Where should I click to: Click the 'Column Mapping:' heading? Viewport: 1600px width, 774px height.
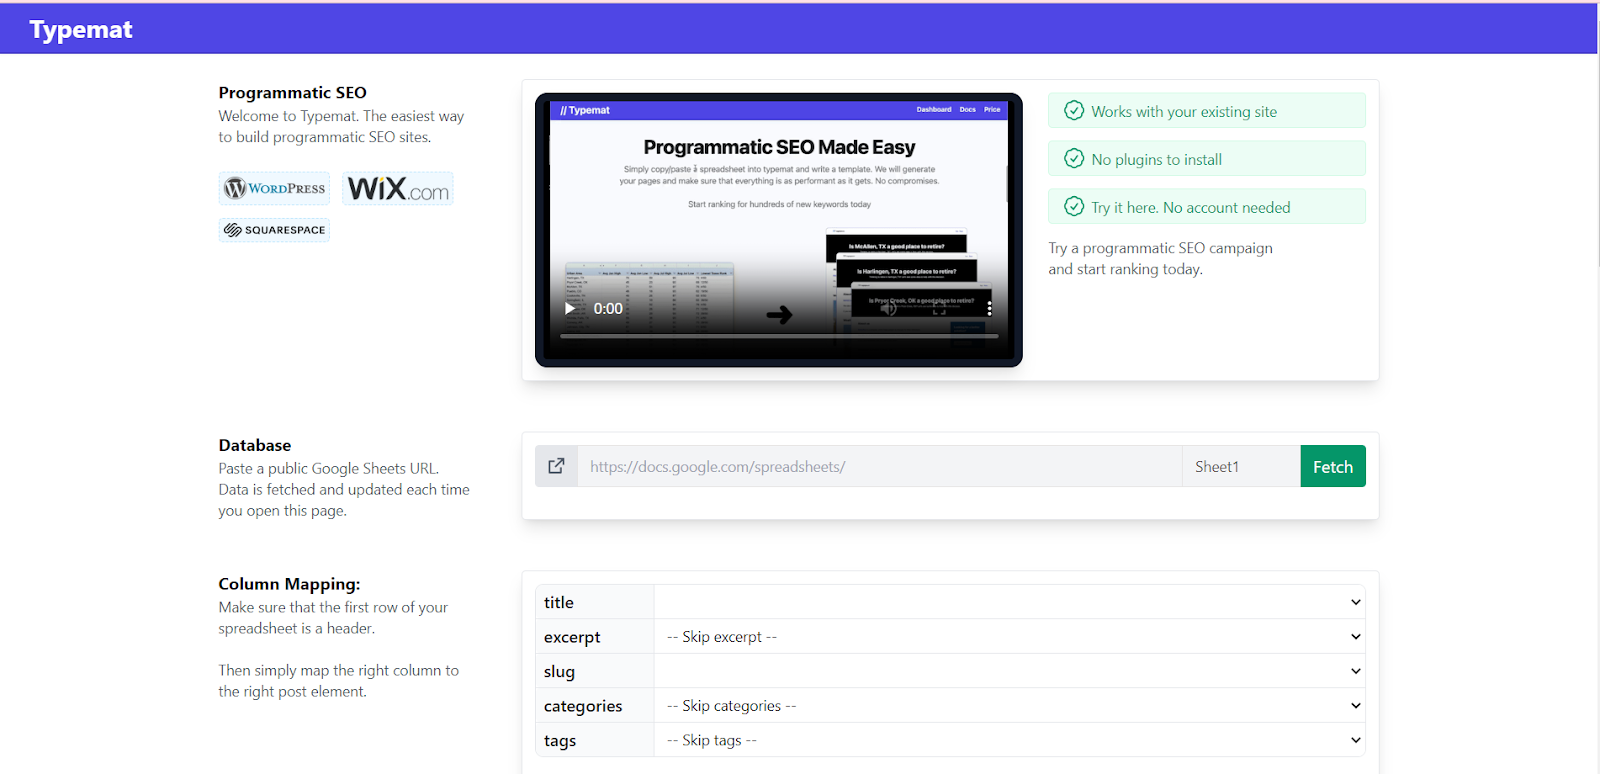click(290, 584)
